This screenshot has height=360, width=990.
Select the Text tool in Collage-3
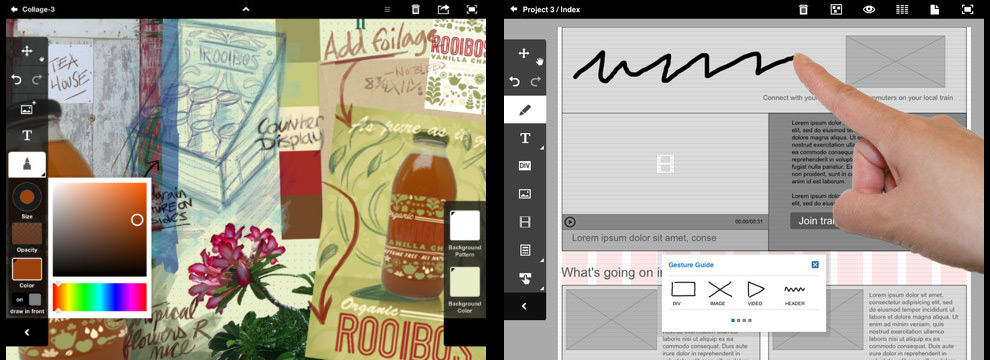pos(27,136)
